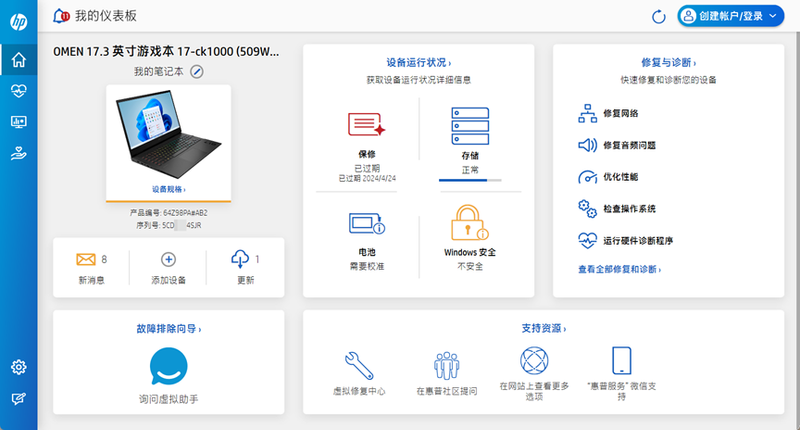Click the notification bell beside 我的仪表板
This screenshot has width=800, height=430.
(61, 16)
